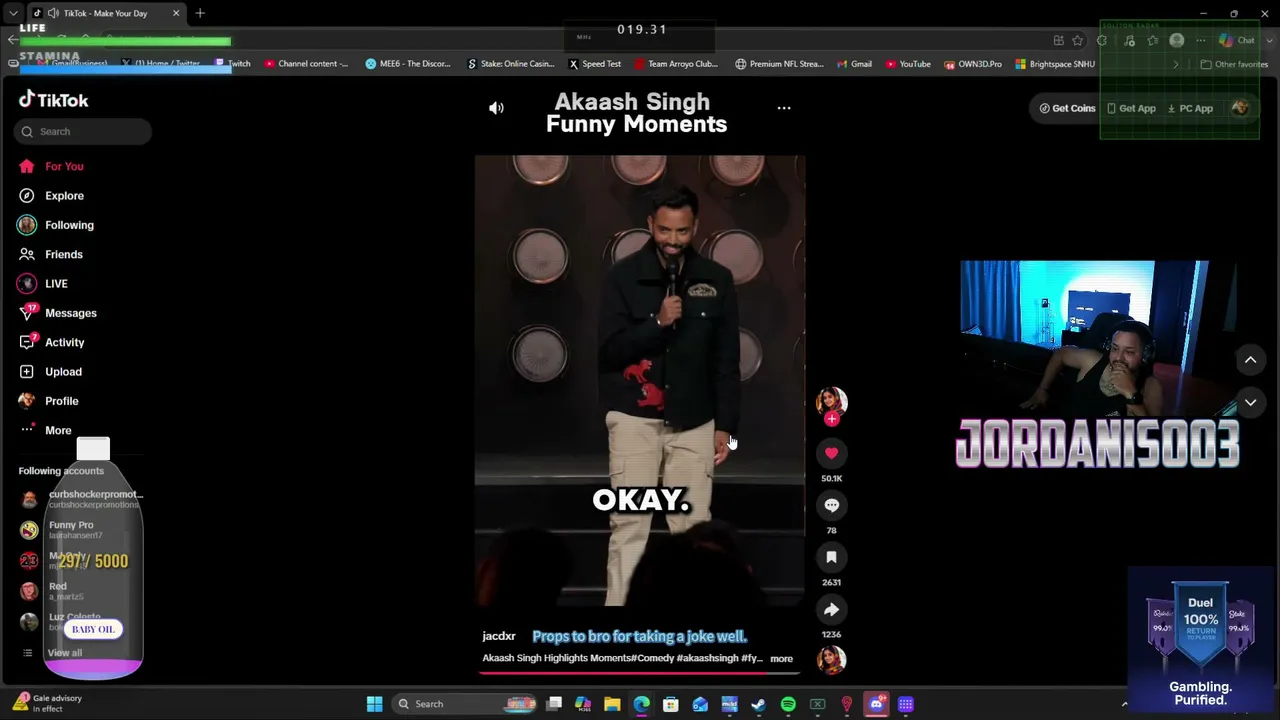Open the Premium NFL Stream bookmark
The image size is (1280, 720).
pyautogui.click(x=780, y=64)
